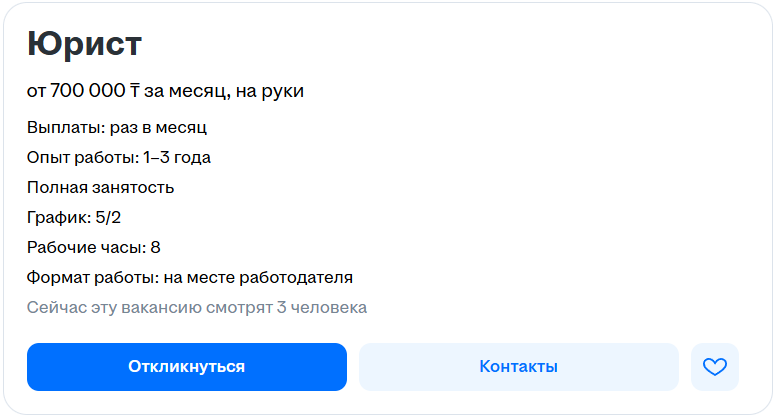Viewport: 773px width, 417px height.
Task: Select the 8 working hours value
Action: pyautogui.click(x=155, y=247)
